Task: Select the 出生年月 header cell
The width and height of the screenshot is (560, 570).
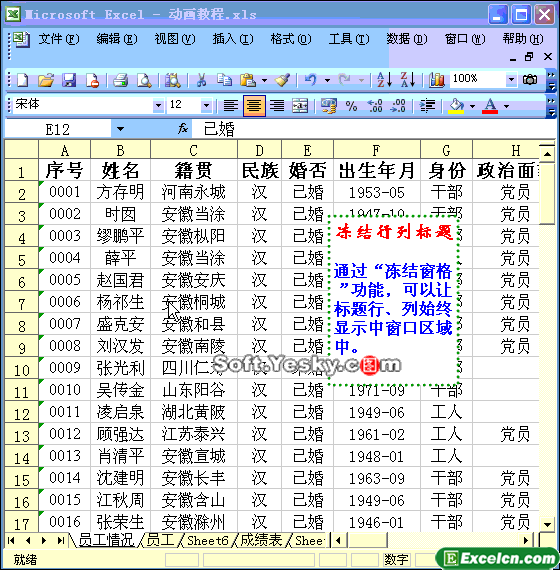Action: click(x=376, y=170)
